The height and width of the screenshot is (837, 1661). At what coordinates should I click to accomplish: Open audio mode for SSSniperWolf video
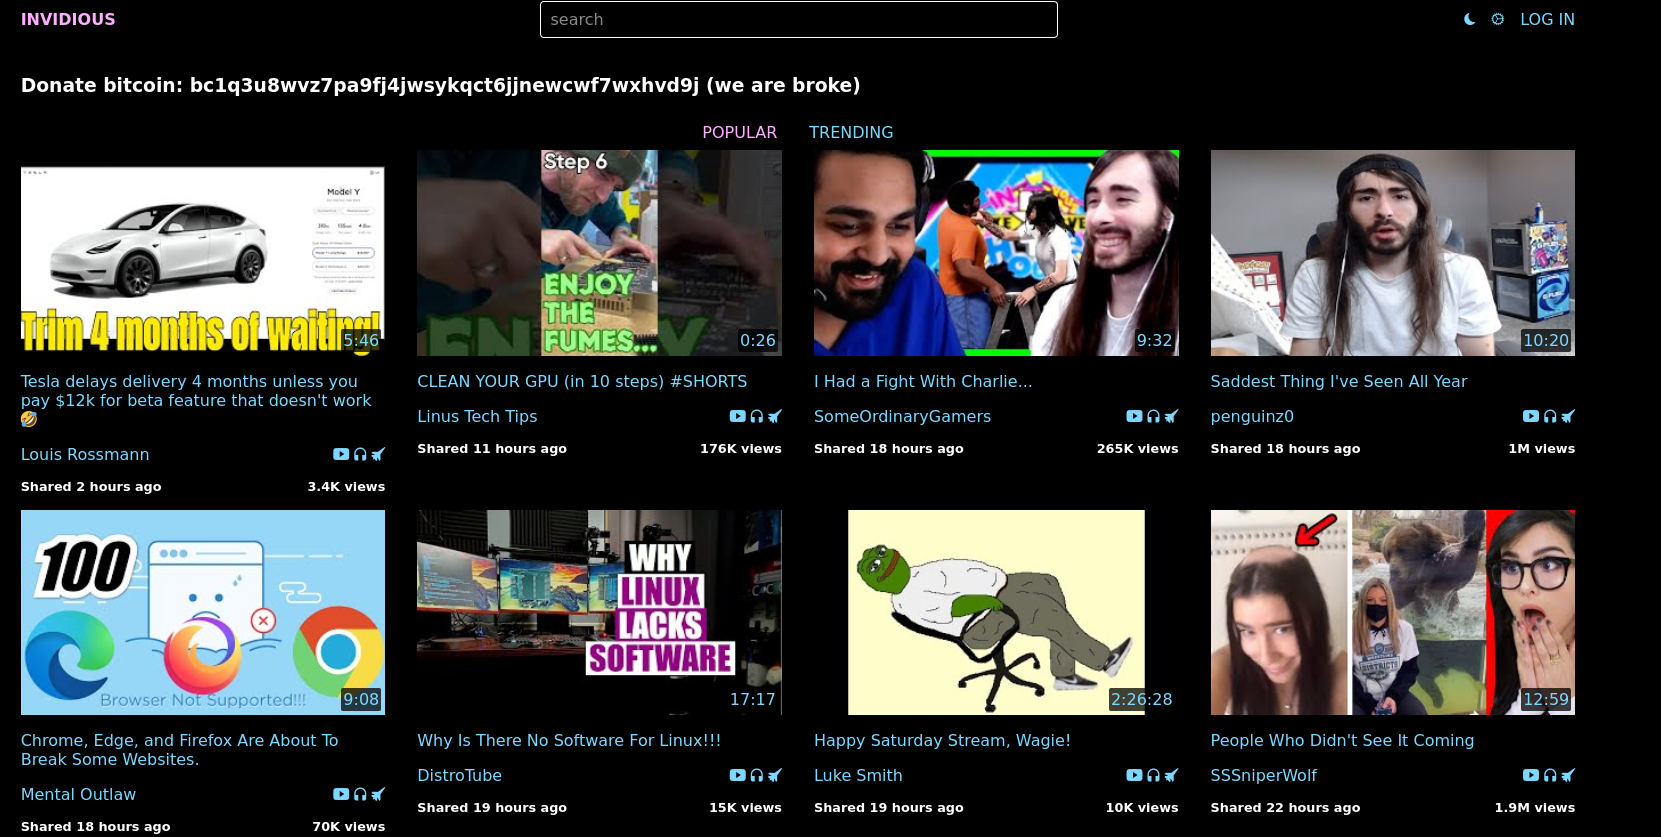tap(1549, 775)
